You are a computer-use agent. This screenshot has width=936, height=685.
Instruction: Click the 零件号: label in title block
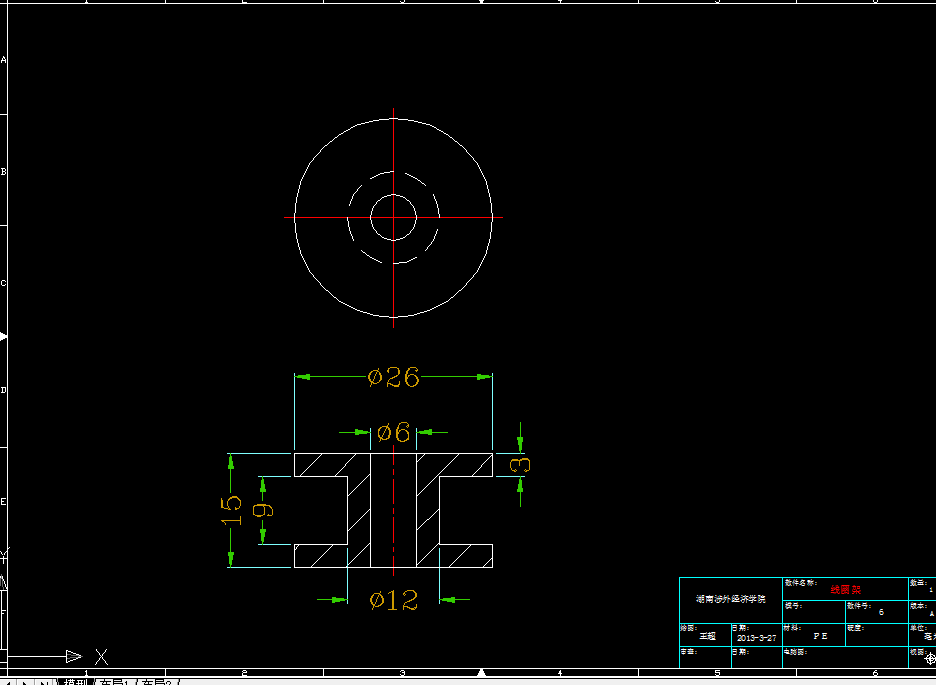[x=858, y=605]
